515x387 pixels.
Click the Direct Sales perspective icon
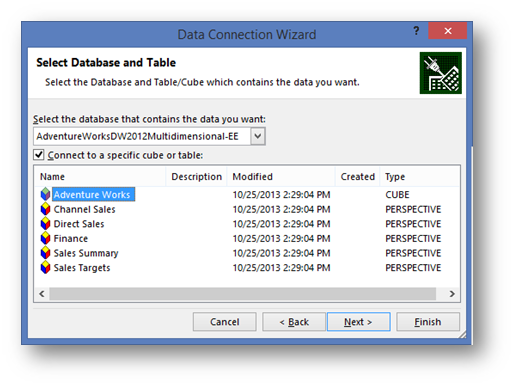[45, 224]
